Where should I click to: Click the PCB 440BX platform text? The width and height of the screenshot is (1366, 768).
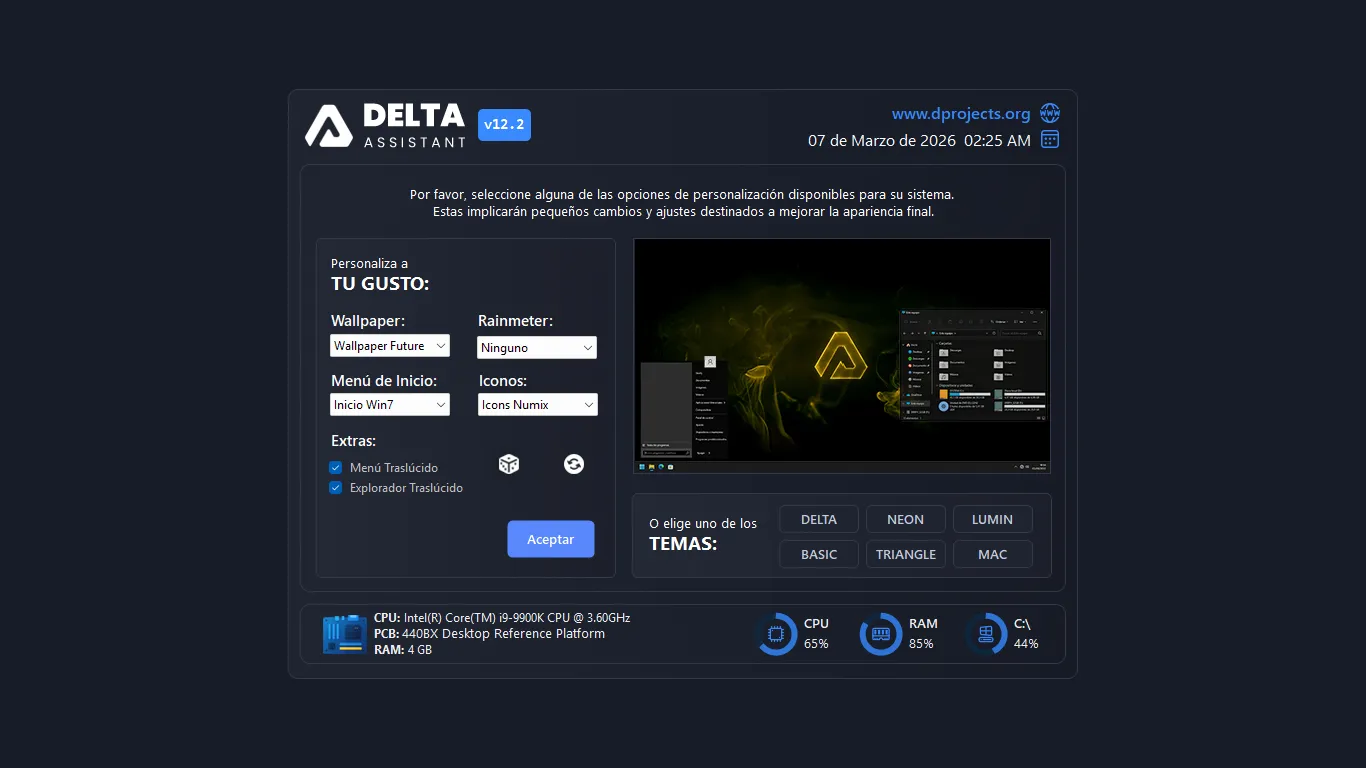[489, 634]
